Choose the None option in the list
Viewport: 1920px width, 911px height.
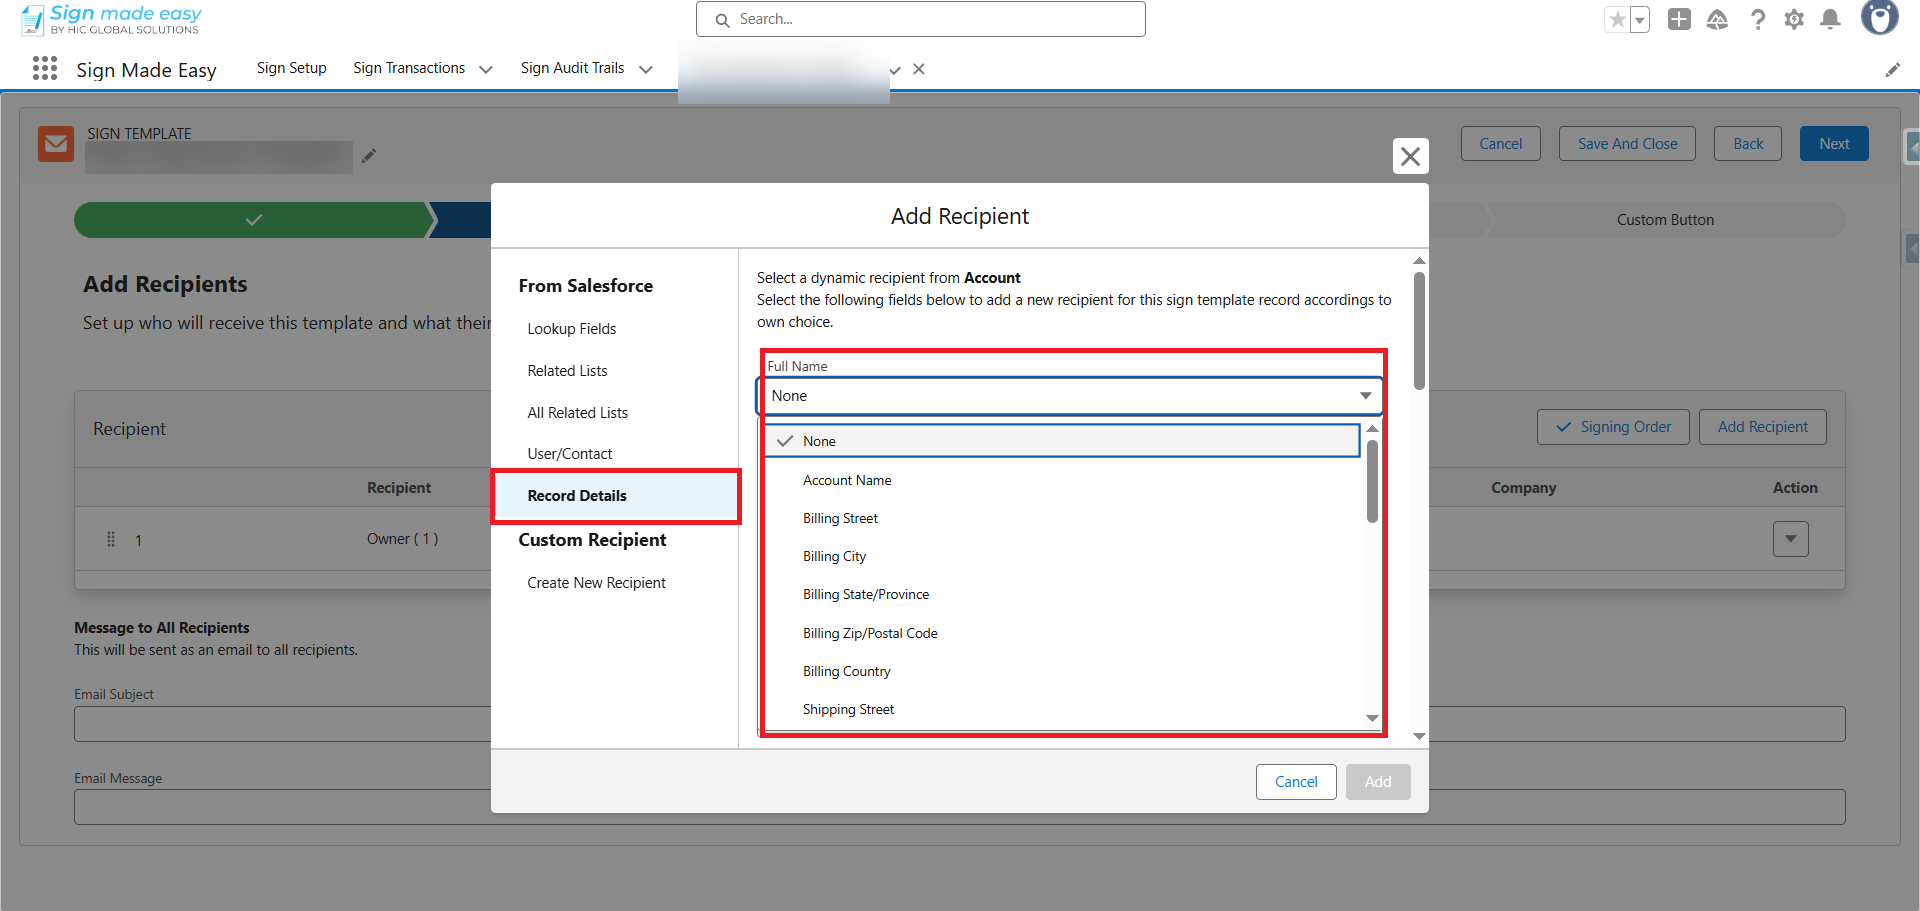point(1062,441)
